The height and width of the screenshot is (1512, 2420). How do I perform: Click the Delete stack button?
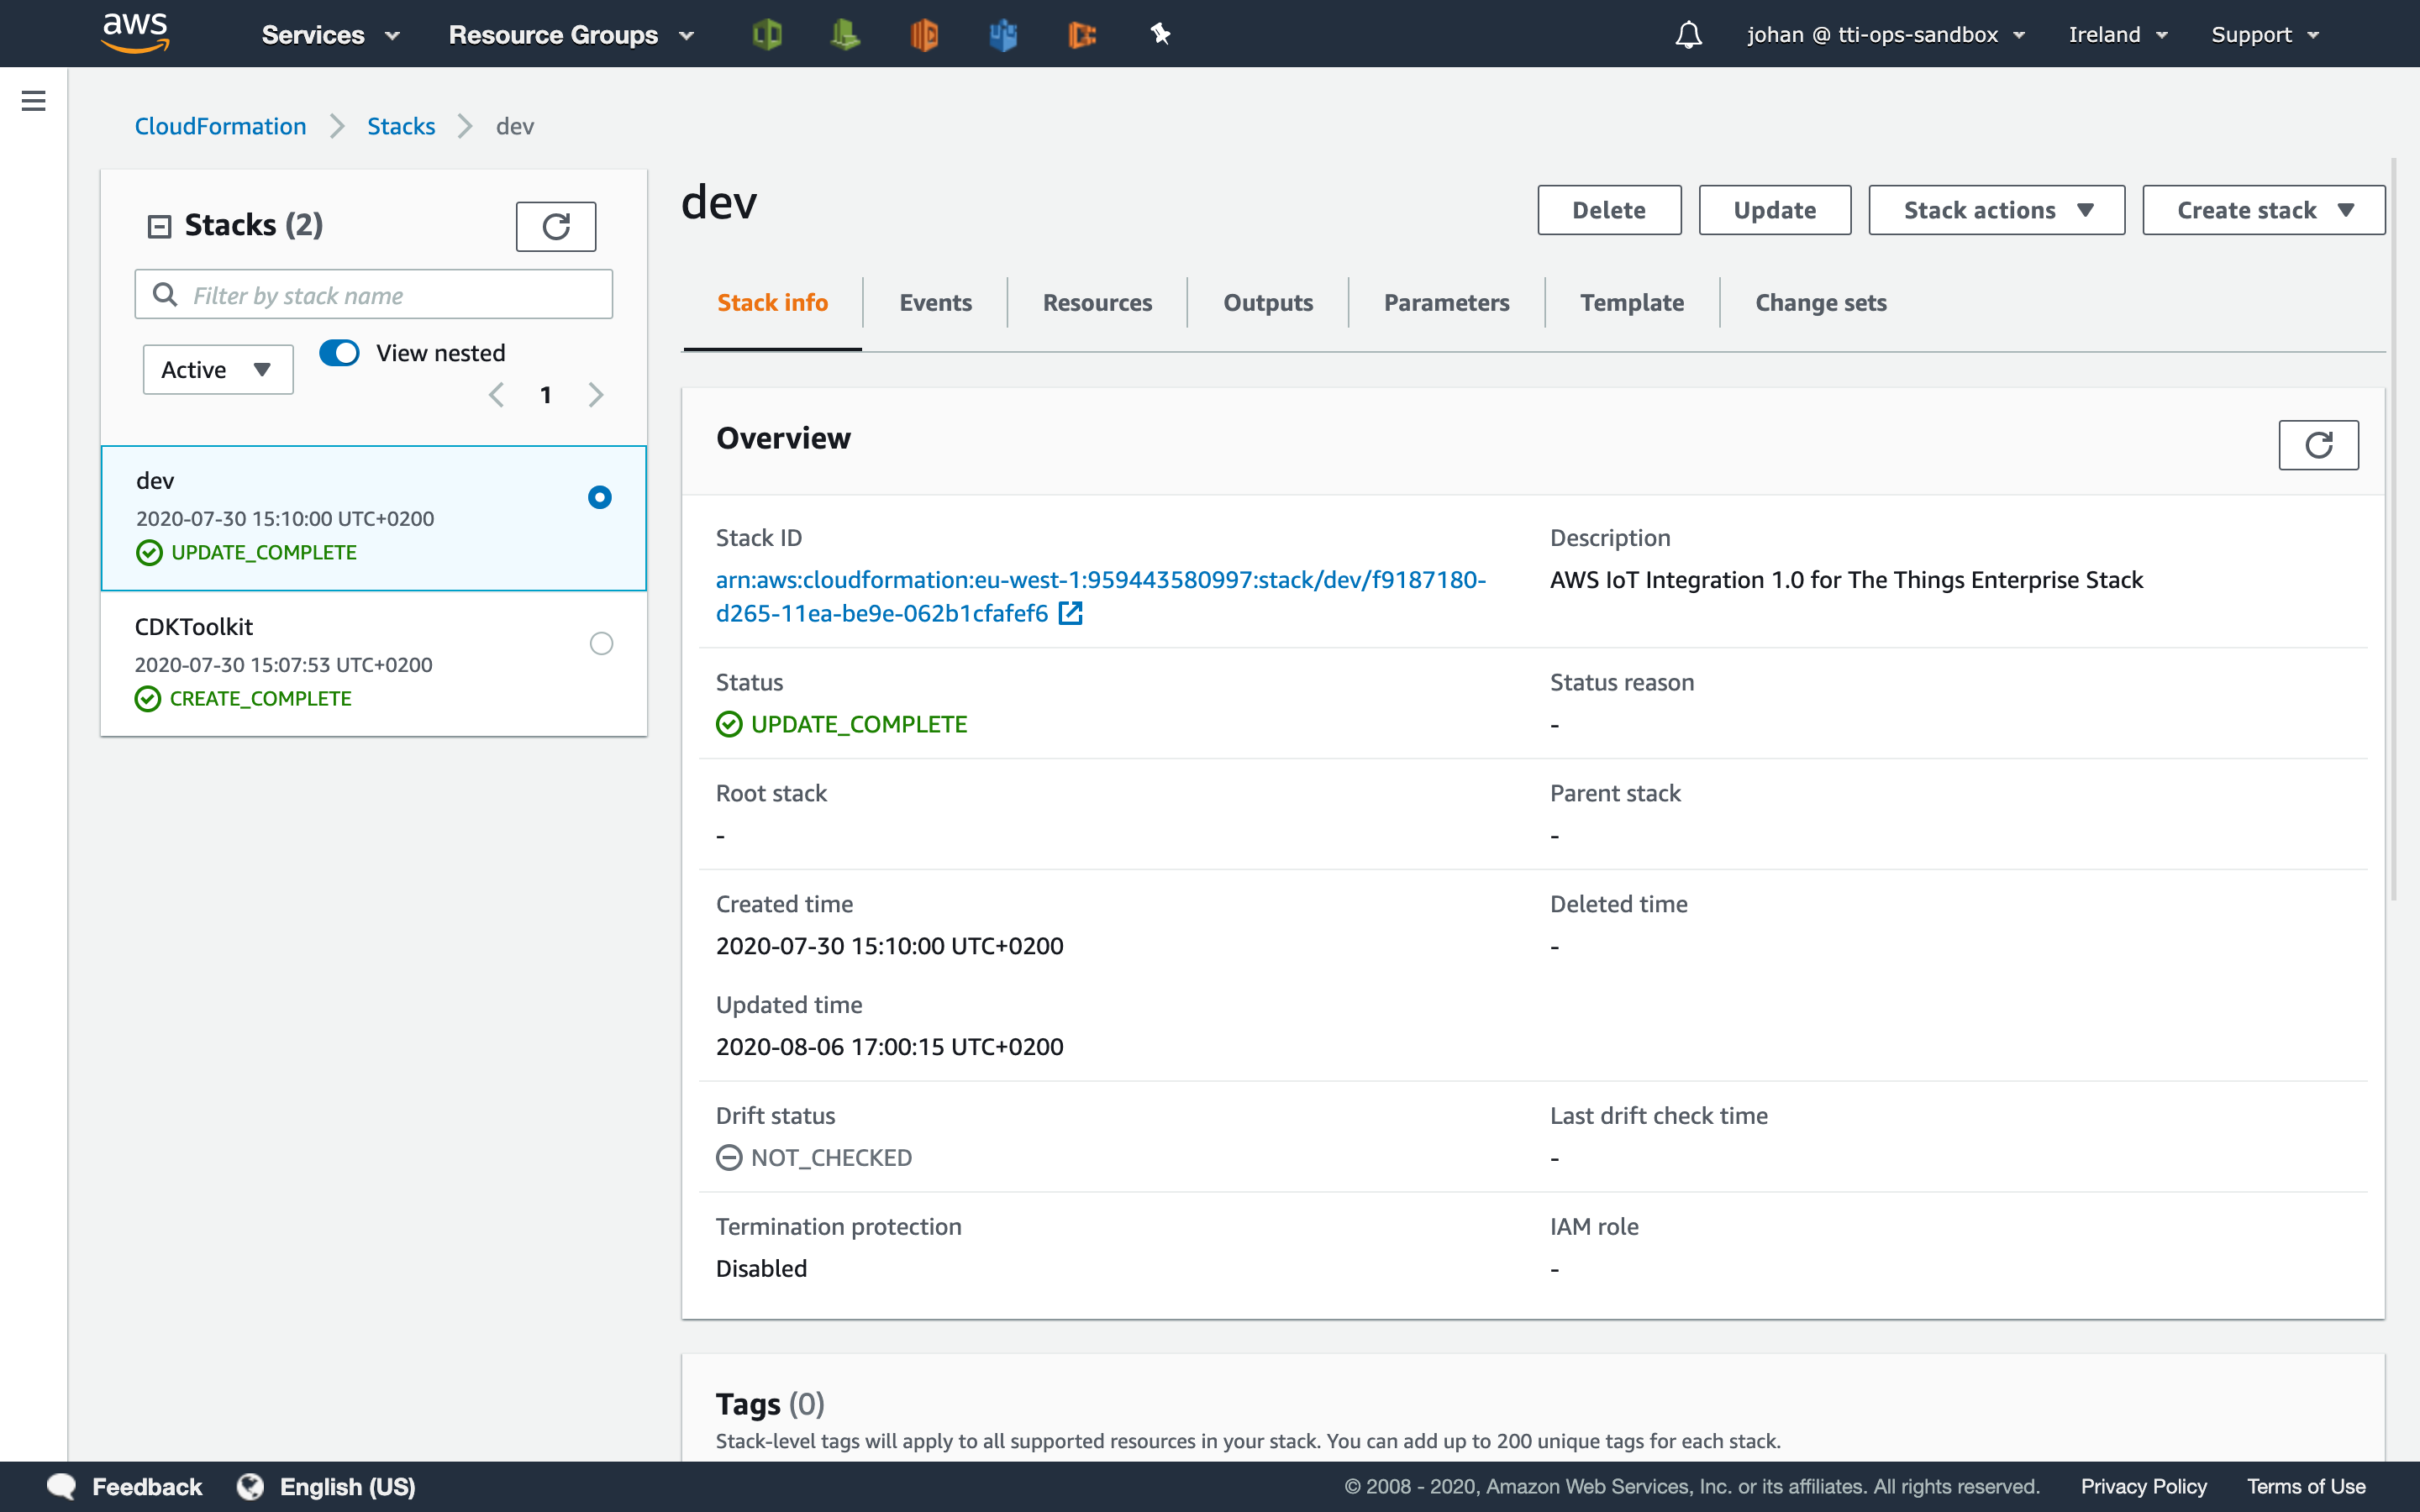pyautogui.click(x=1608, y=210)
